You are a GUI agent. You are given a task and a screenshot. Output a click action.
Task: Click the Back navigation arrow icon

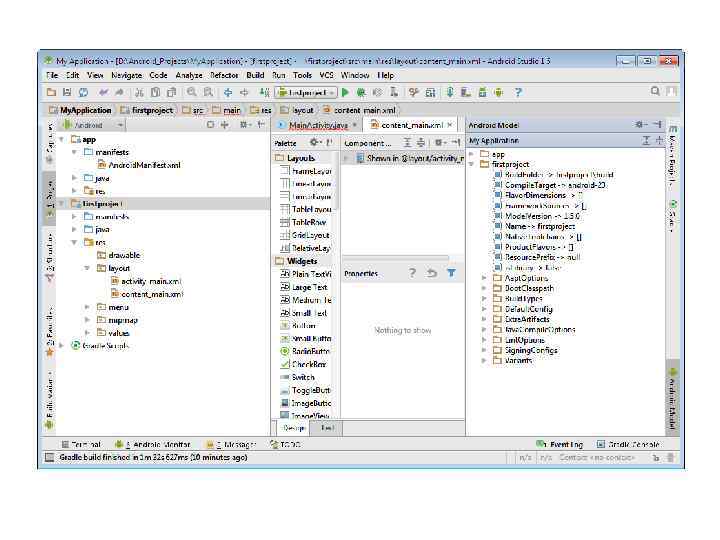(x=228, y=93)
